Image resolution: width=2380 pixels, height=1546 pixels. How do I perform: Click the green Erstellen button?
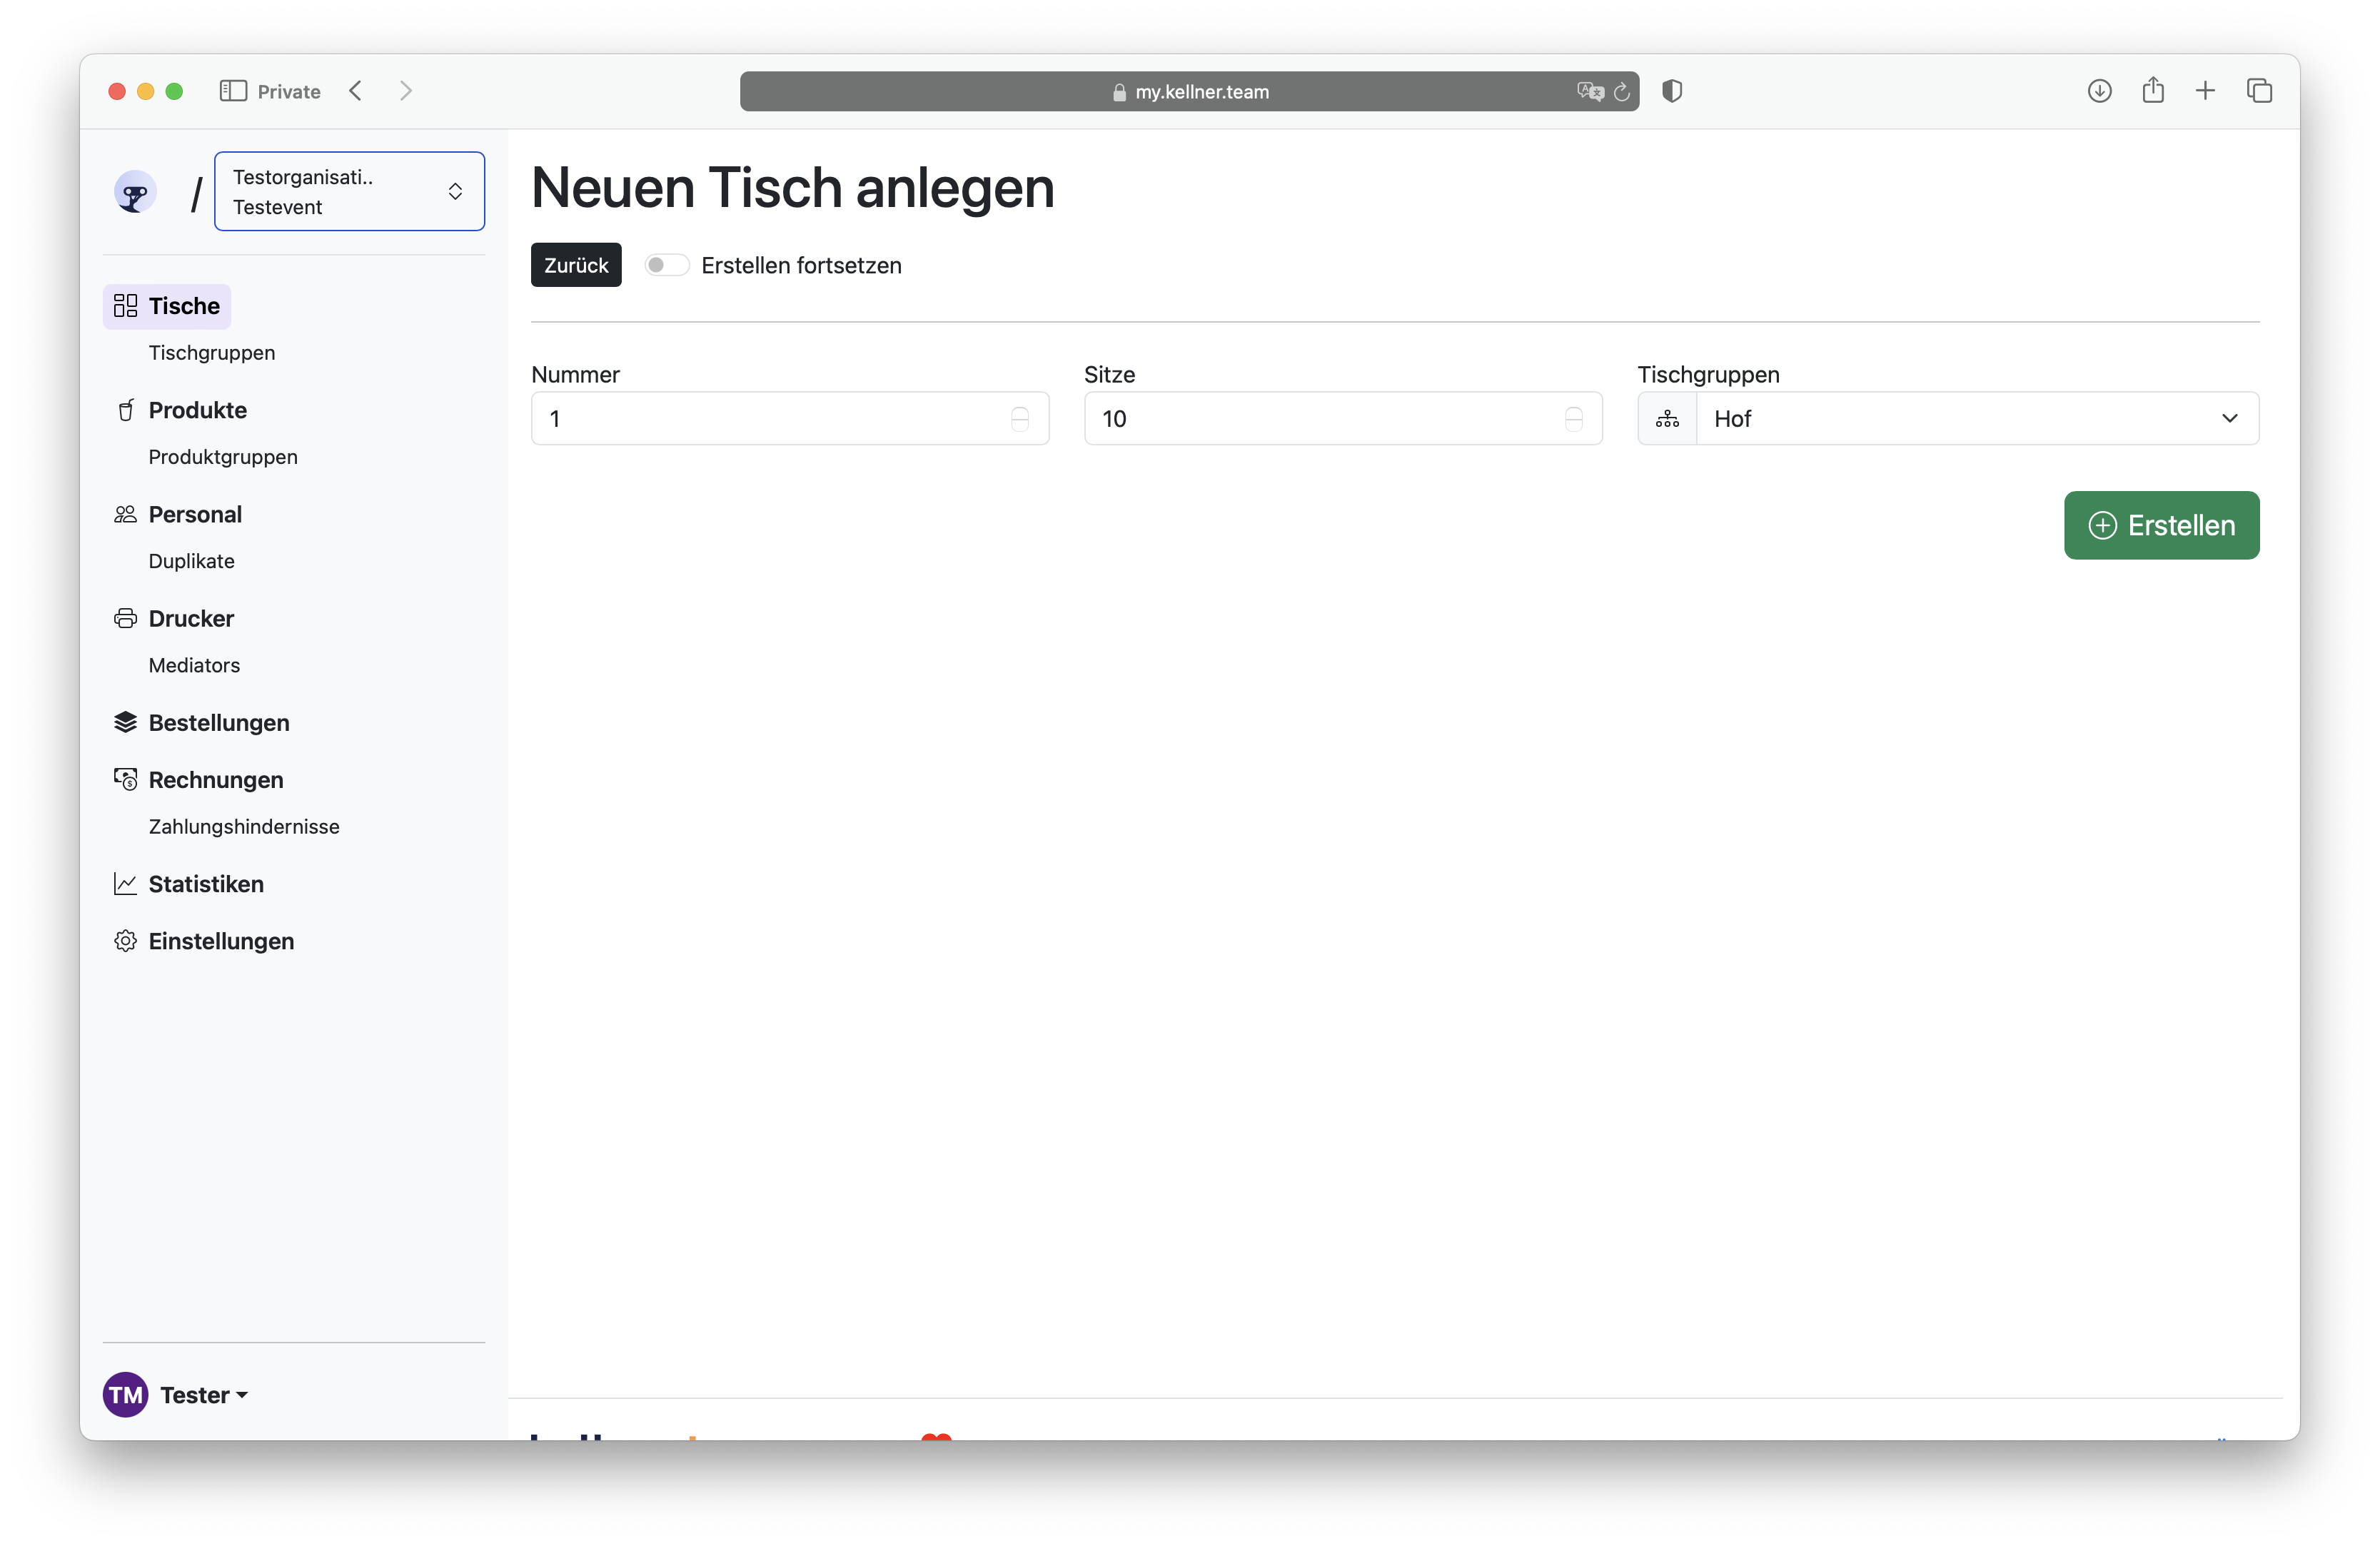click(x=2161, y=525)
